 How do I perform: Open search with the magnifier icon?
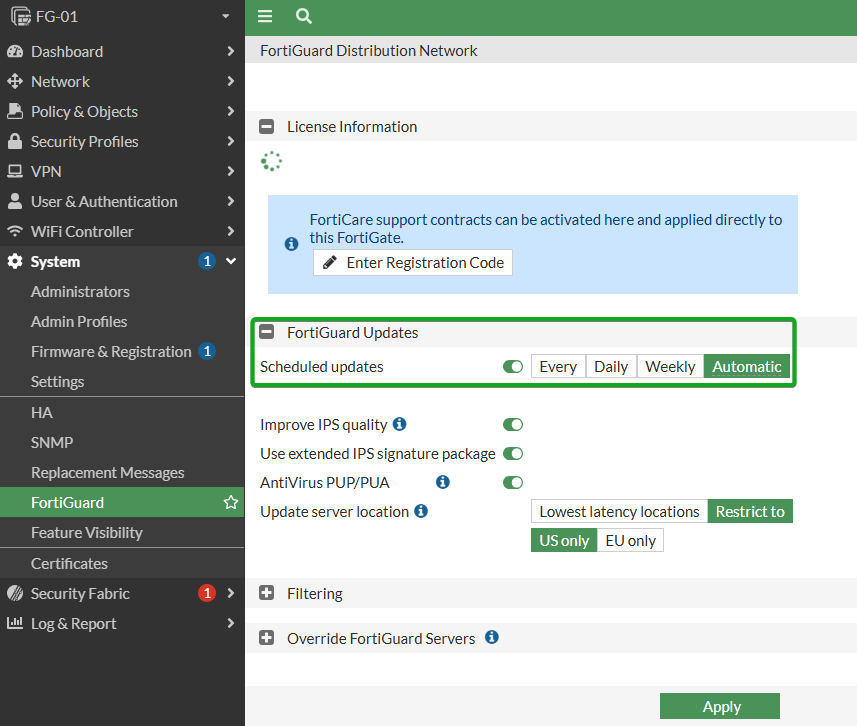click(304, 16)
